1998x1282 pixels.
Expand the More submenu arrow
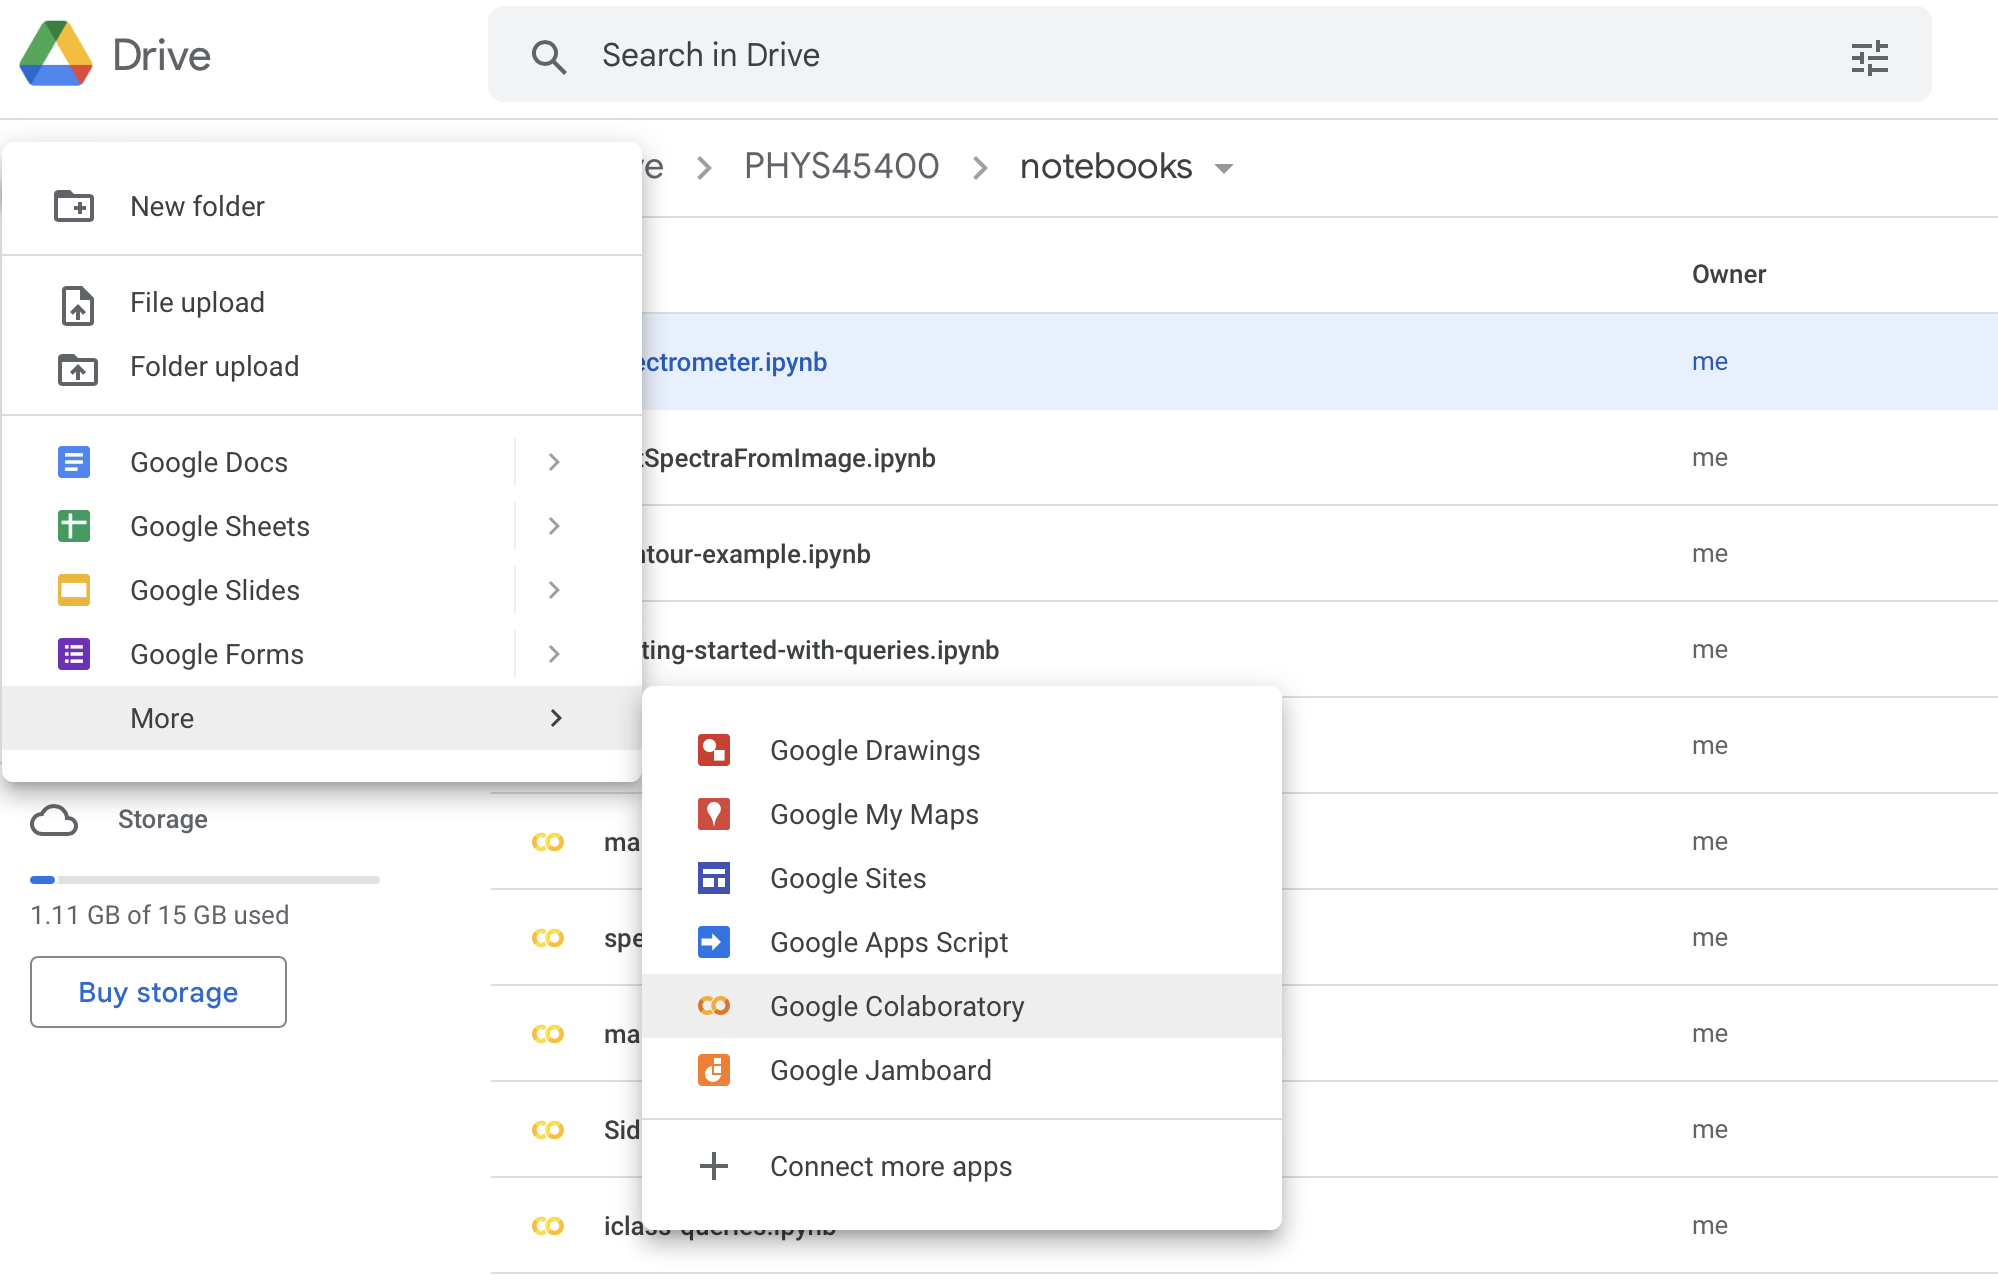tap(556, 718)
